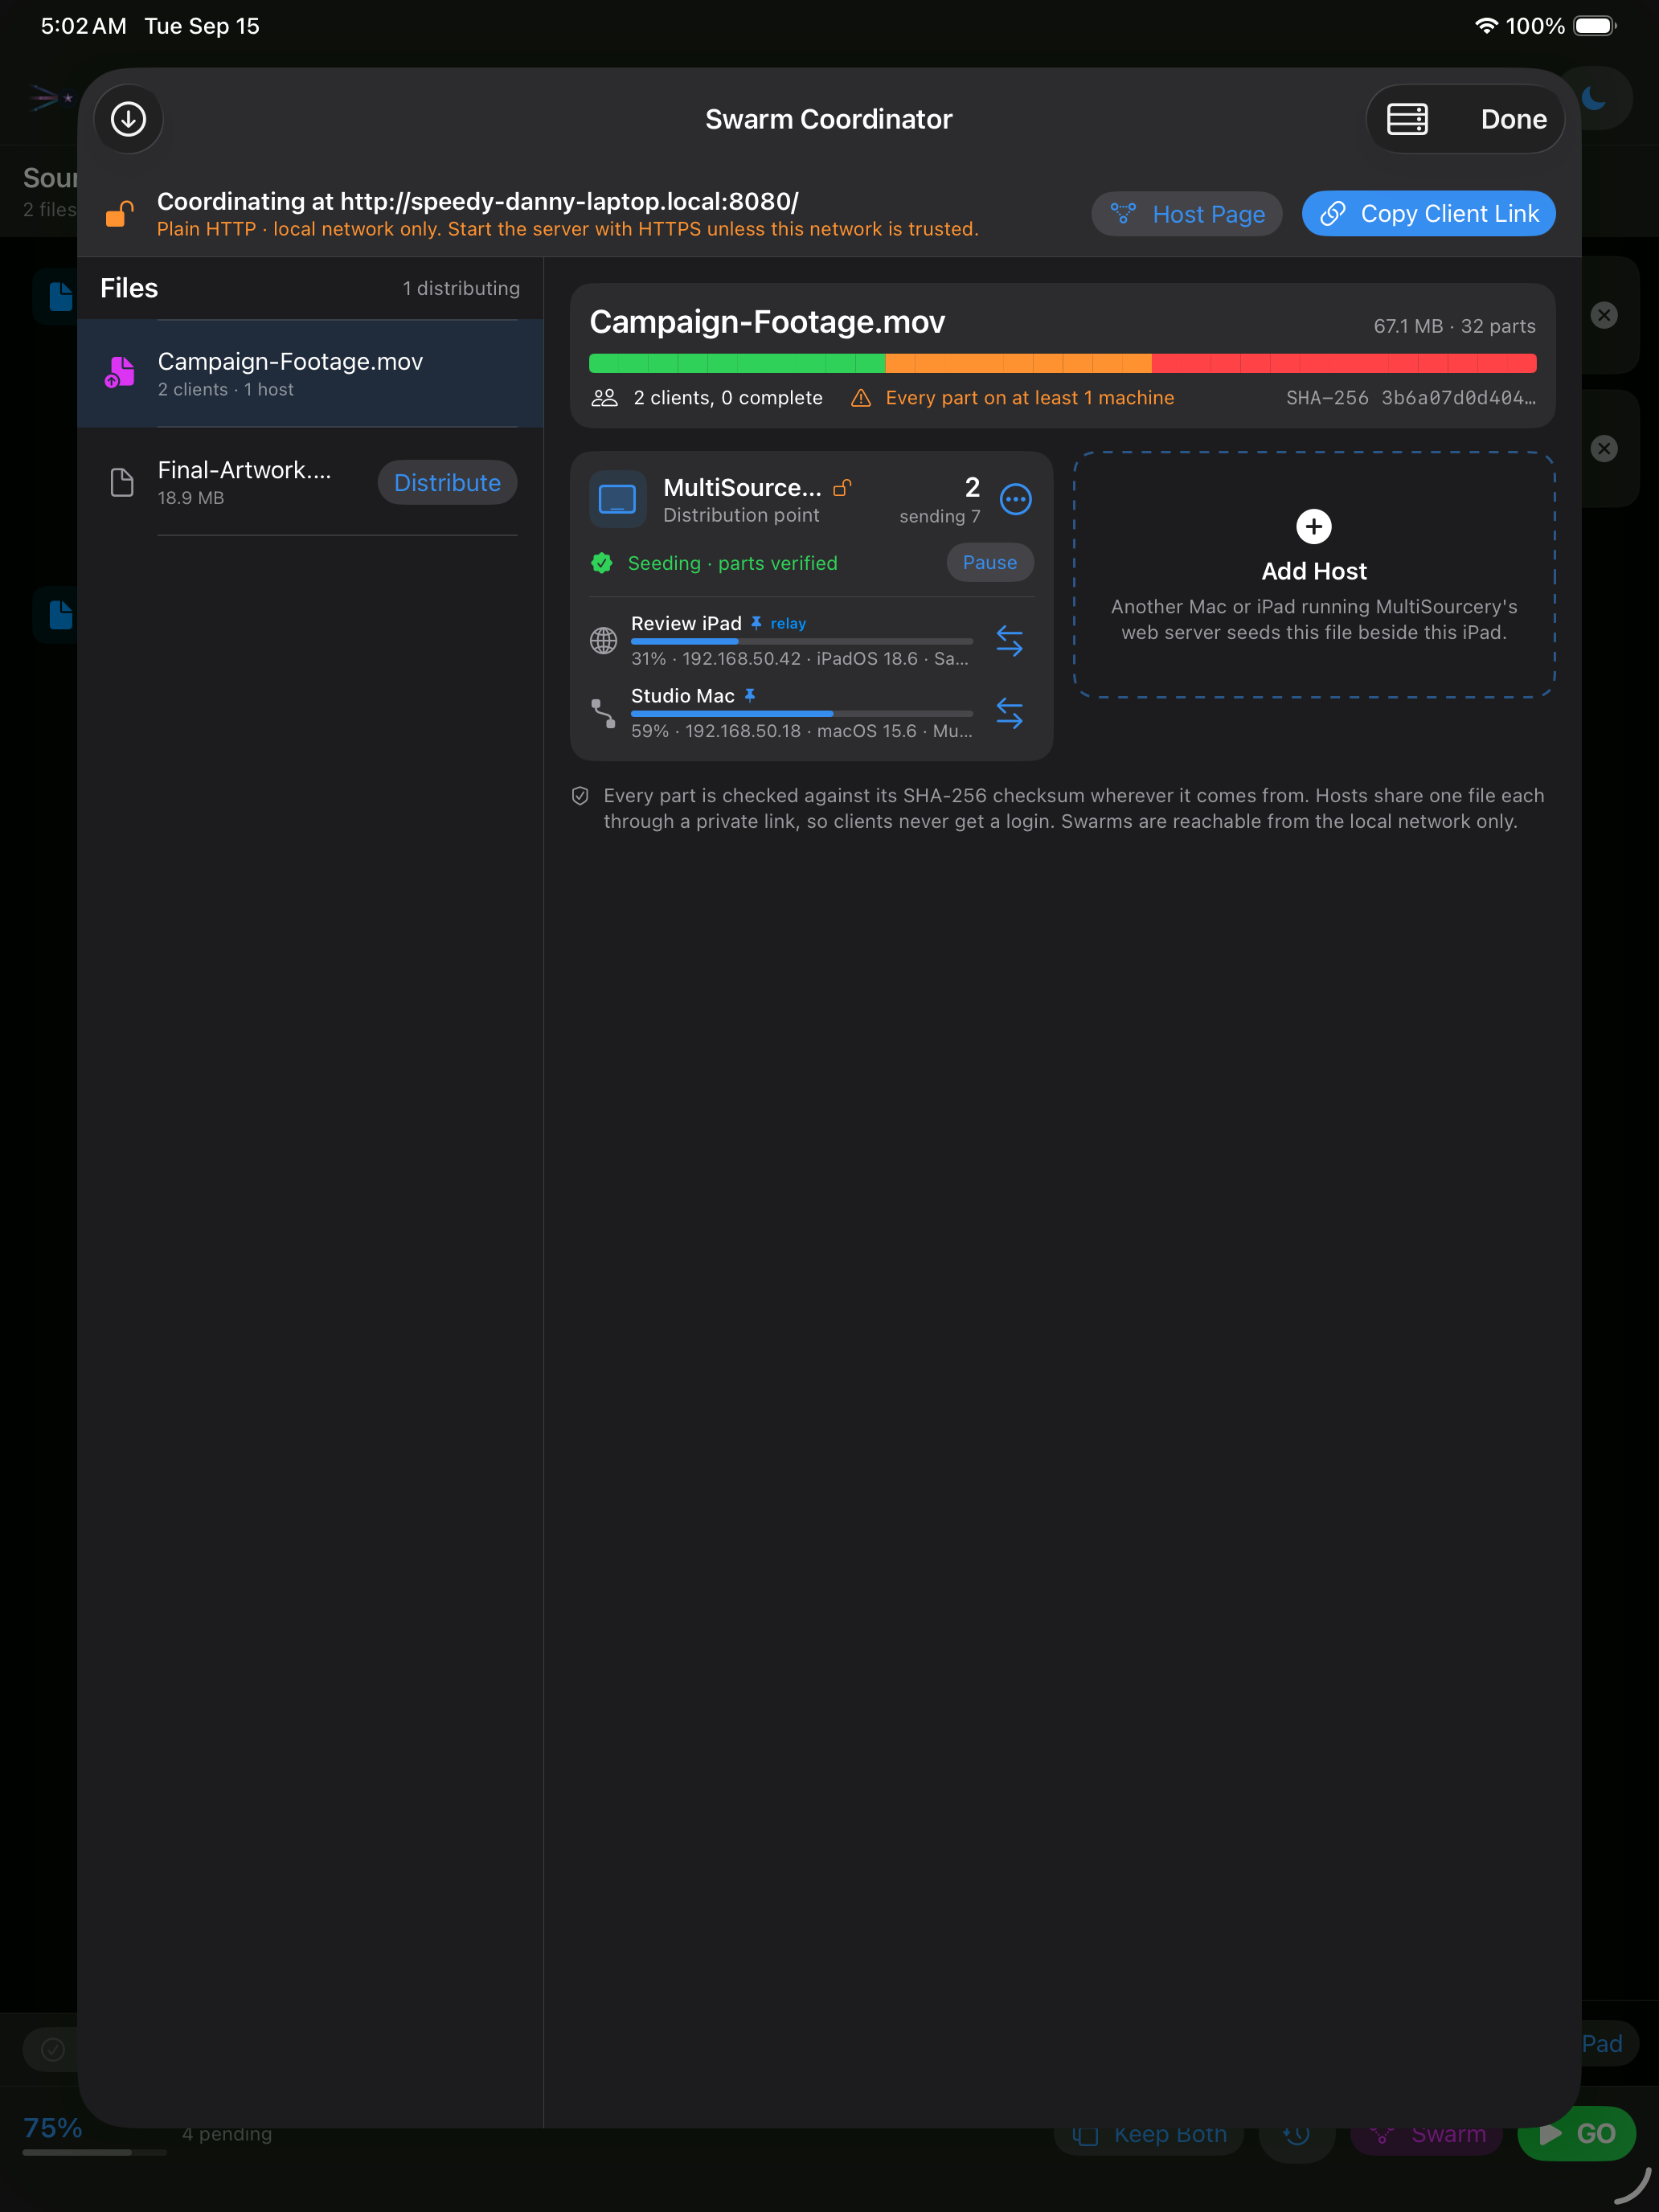Tap the download arrow circle icon
This screenshot has height=2212, width=1659.
point(128,119)
